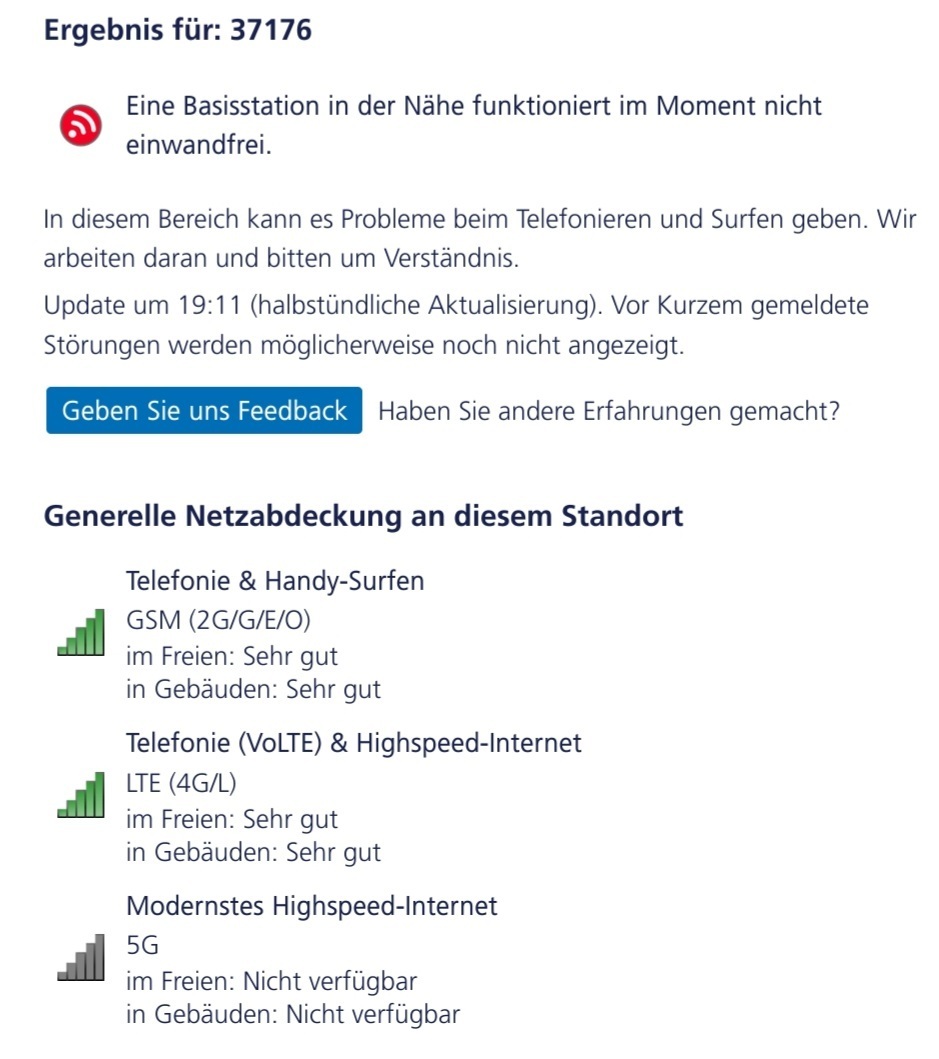The image size is (939, 1059).
Task: Click the '5G' technology label
Action: (143, 945)
